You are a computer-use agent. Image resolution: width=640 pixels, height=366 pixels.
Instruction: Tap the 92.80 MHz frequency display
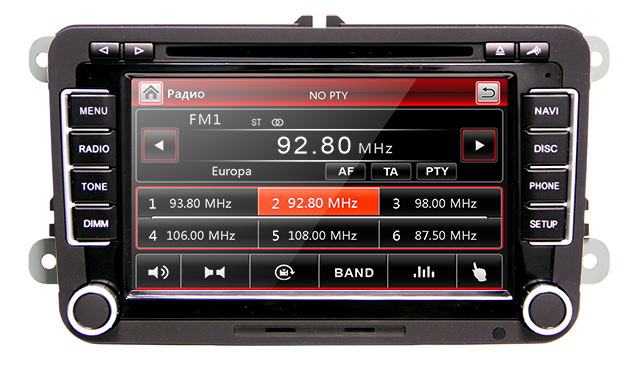tap(334, 146)
